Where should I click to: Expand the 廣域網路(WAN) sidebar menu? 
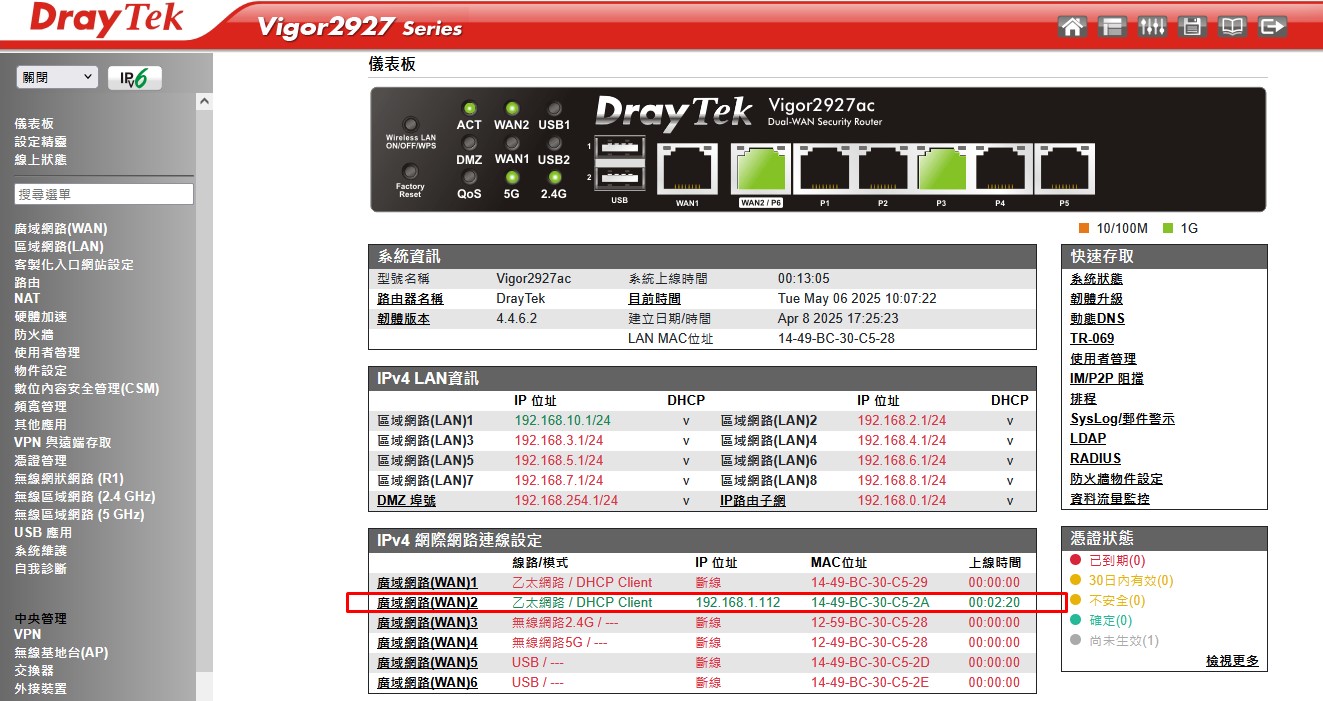pyautogui.click(x=60, y=229)
